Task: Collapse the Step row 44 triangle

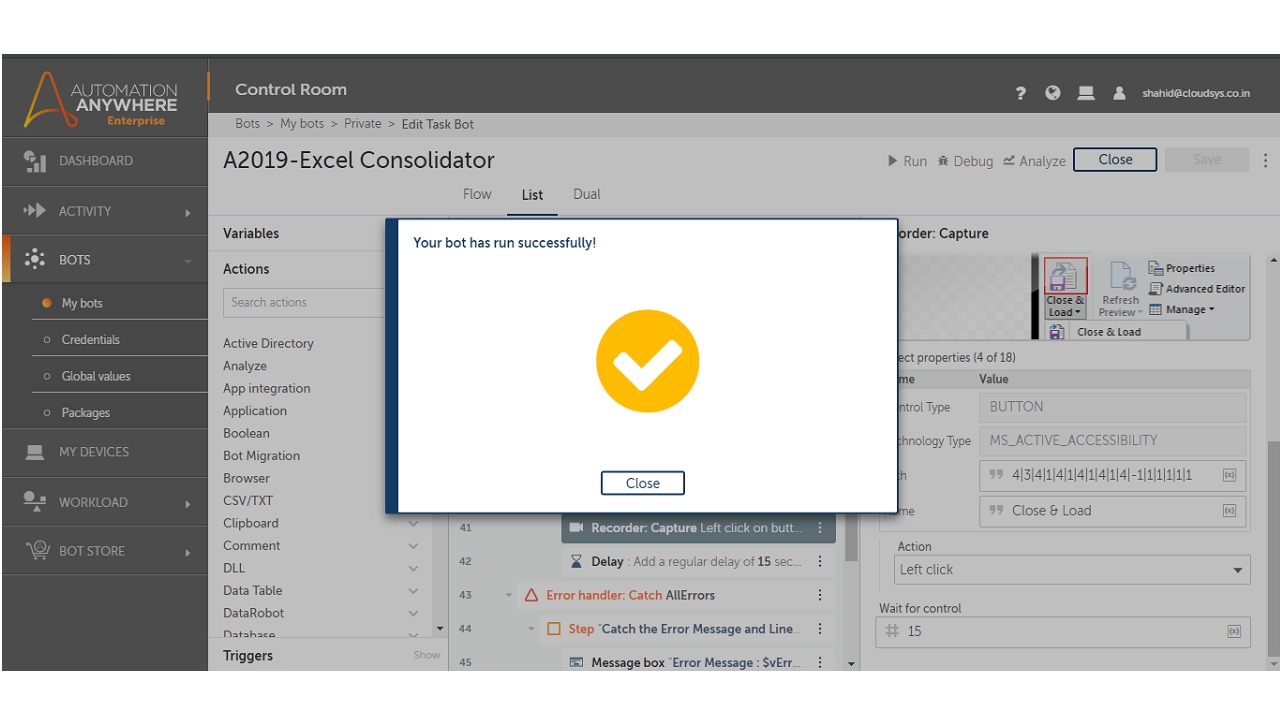Action: tap(532, 629)
